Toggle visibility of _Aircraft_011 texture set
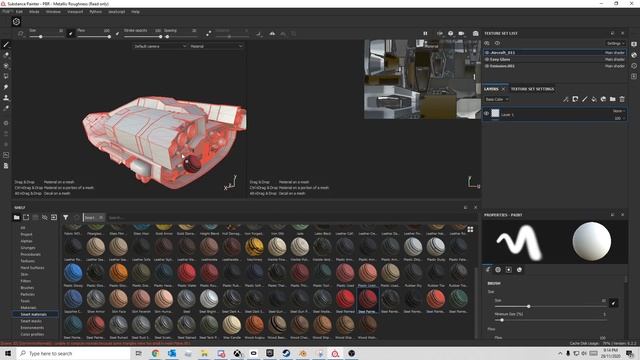 tap(487, 53)
